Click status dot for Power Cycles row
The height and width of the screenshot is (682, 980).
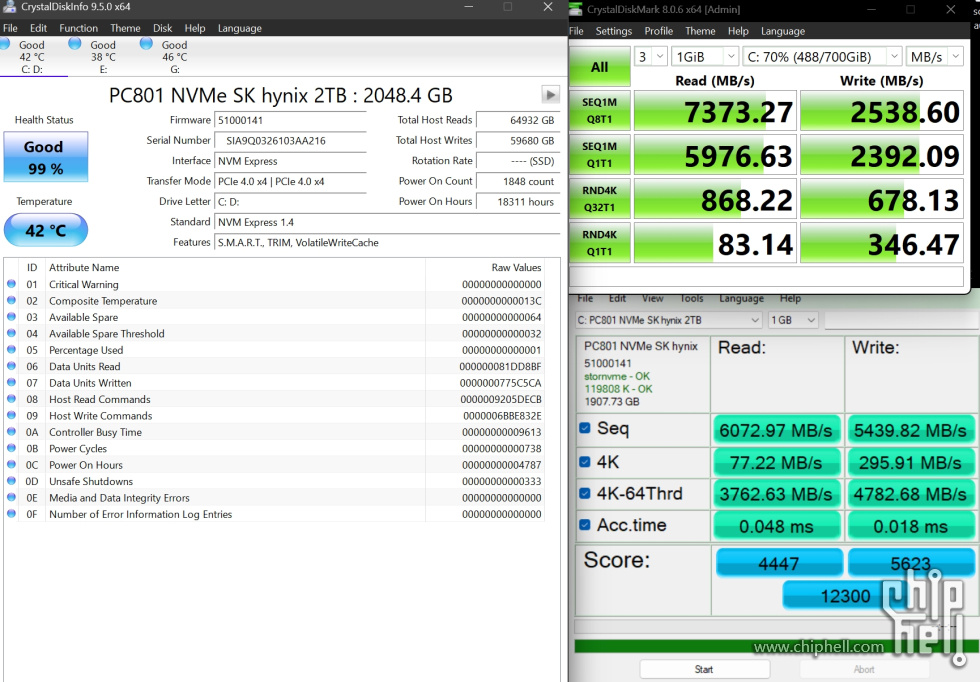11,448
